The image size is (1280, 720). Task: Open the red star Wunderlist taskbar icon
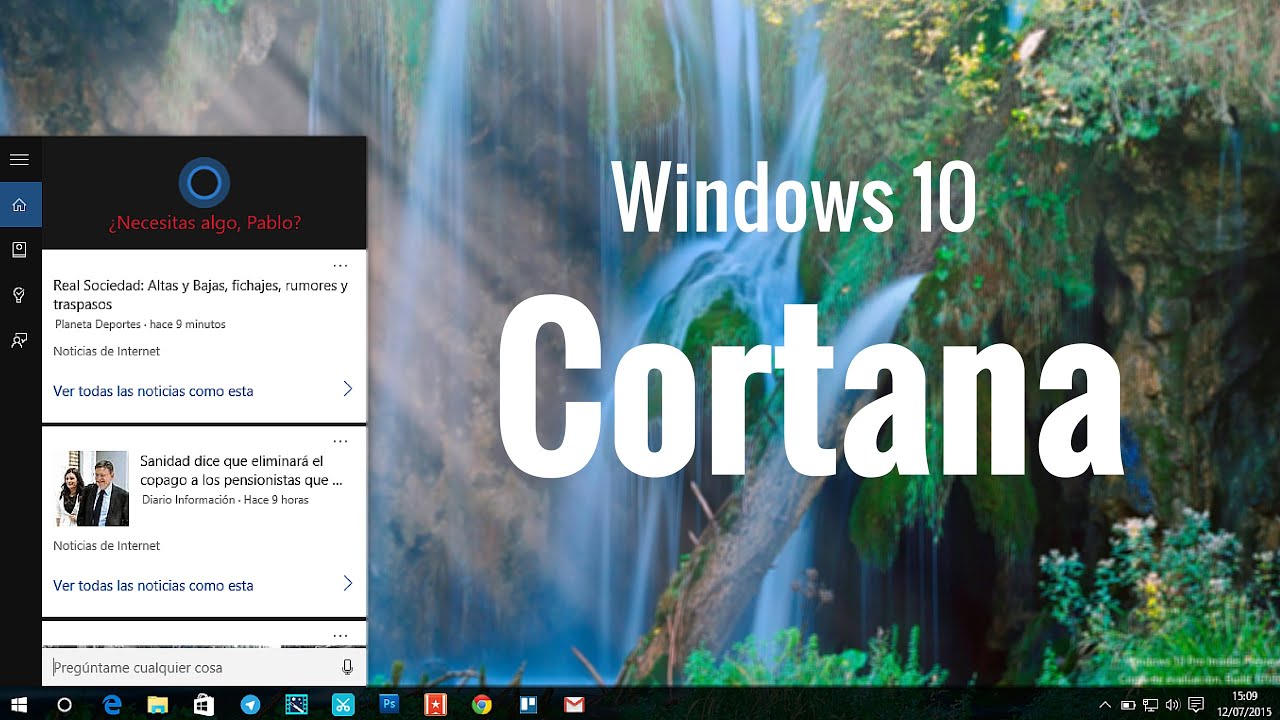pos(436,704)
